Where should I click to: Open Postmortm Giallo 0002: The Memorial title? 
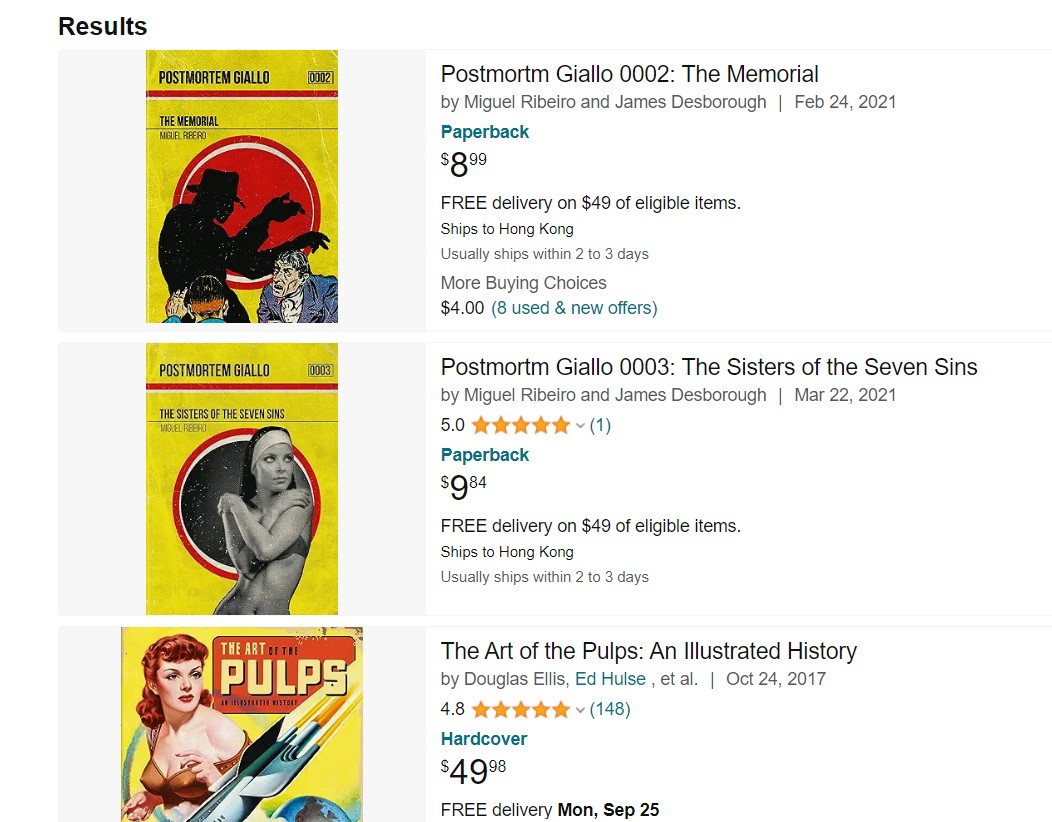point(629,74)
